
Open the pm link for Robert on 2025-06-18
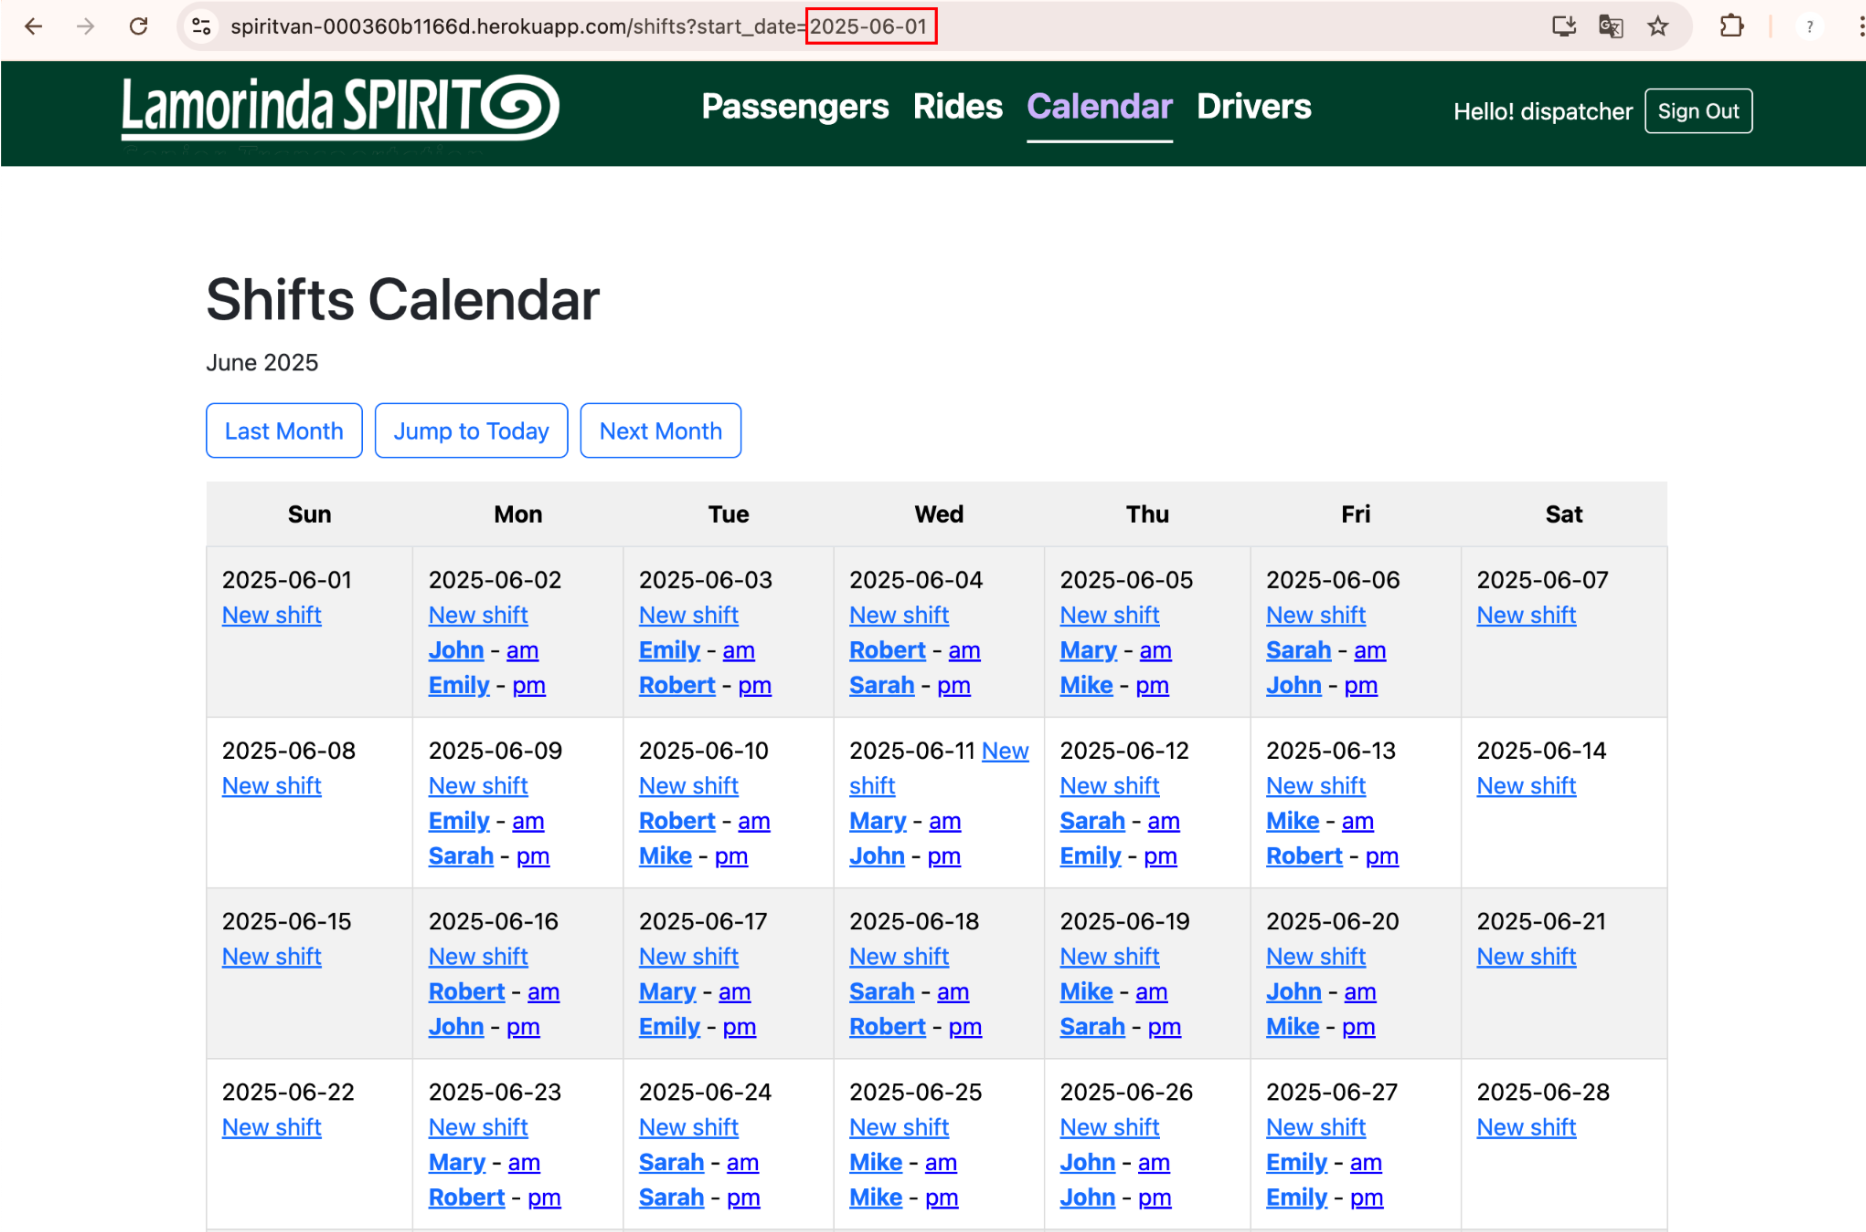[965, 1027]
